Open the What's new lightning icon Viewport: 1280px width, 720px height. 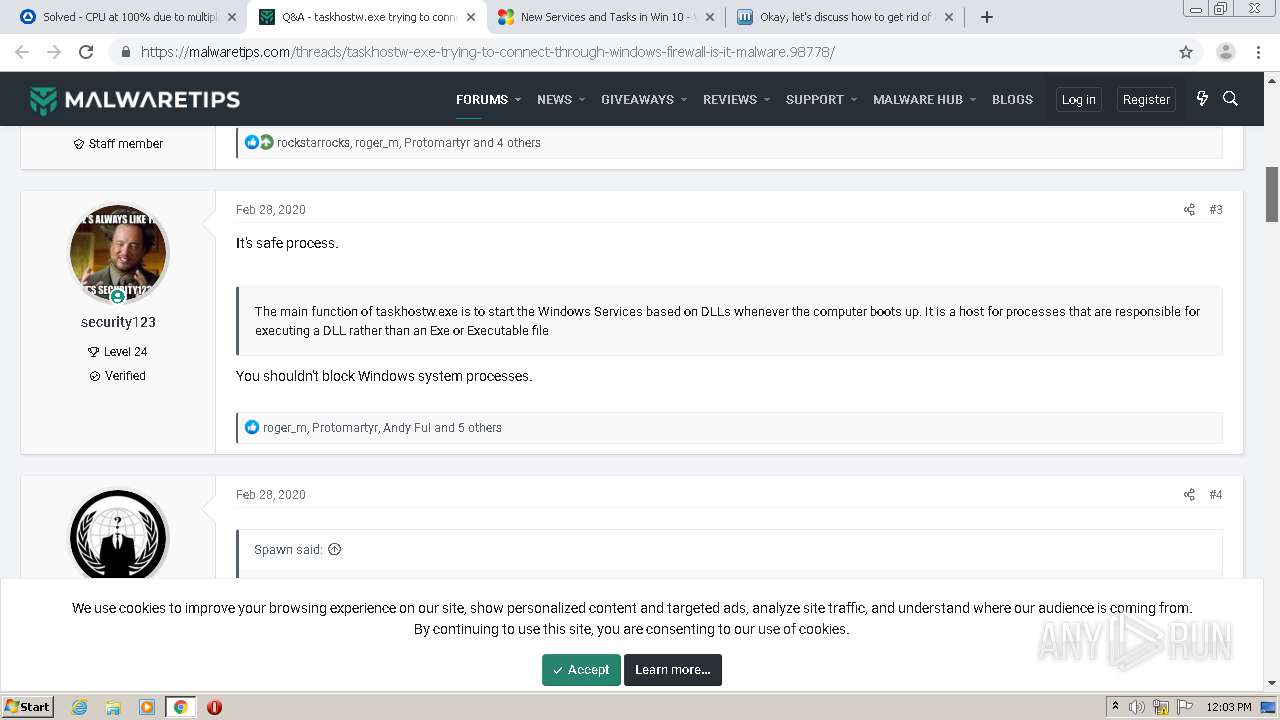tap(1202, 98)
